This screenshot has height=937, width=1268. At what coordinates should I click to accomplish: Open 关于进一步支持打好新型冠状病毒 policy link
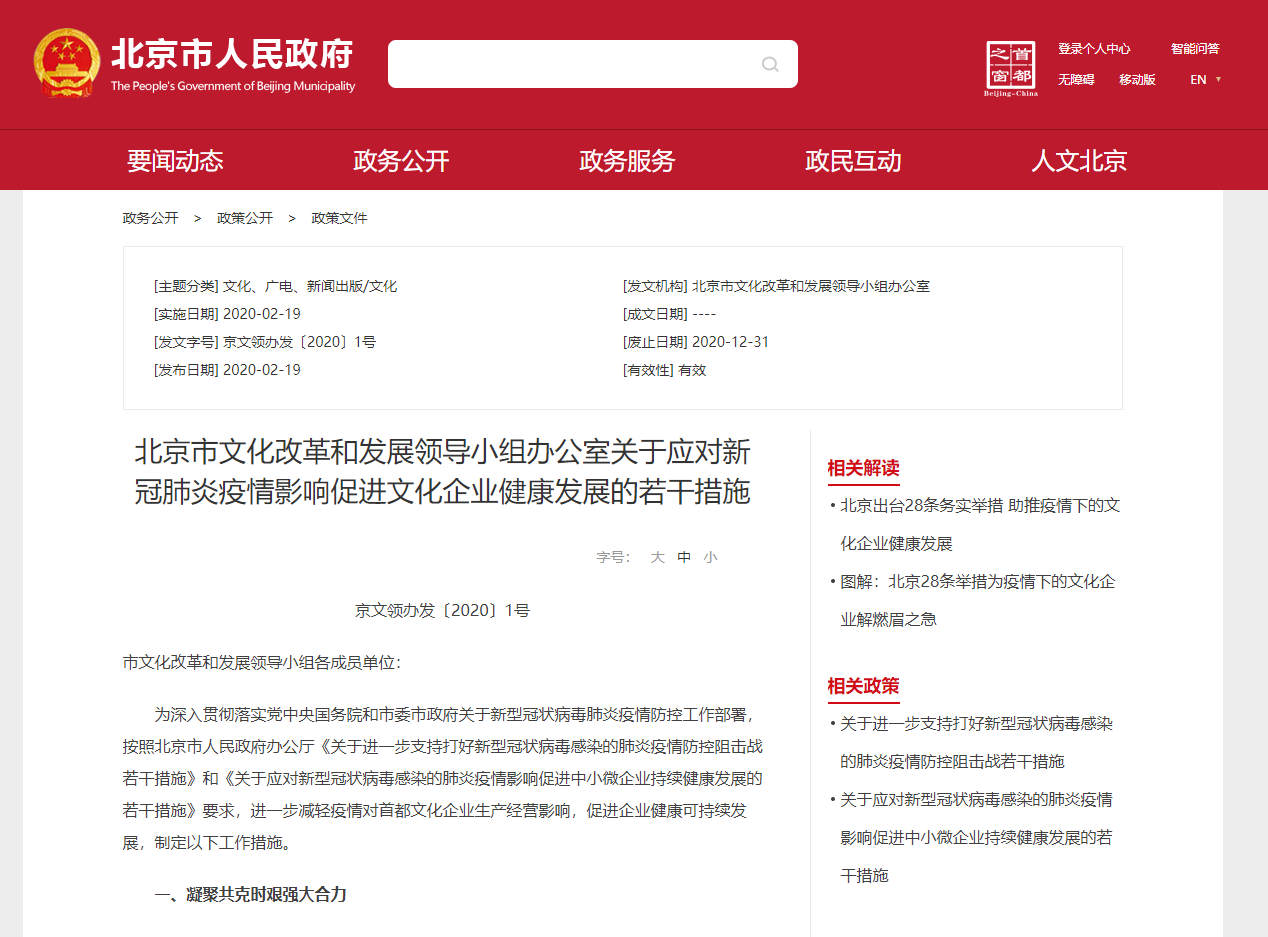click(976, 742)
